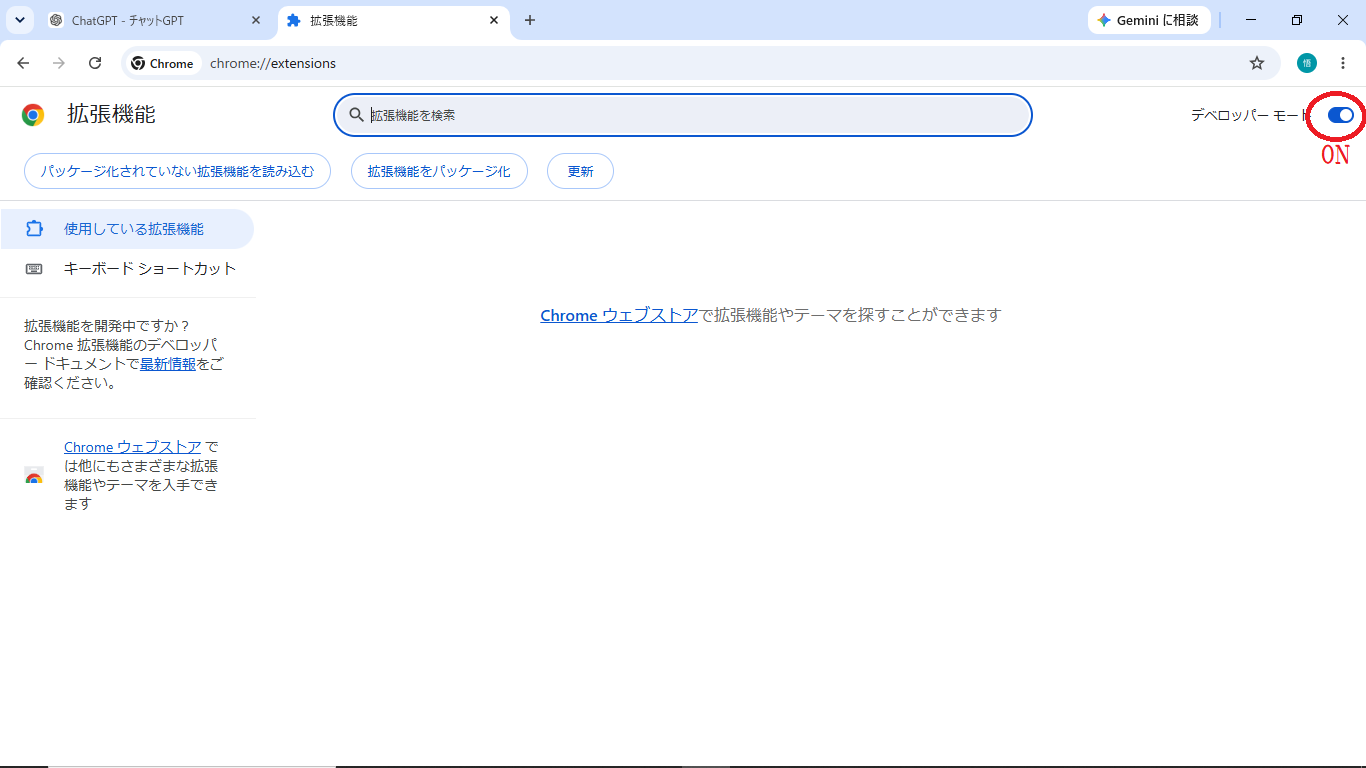Open the Chrome three-dot menu
This screenshot has height=768, width=1366.
(1343, 63)
